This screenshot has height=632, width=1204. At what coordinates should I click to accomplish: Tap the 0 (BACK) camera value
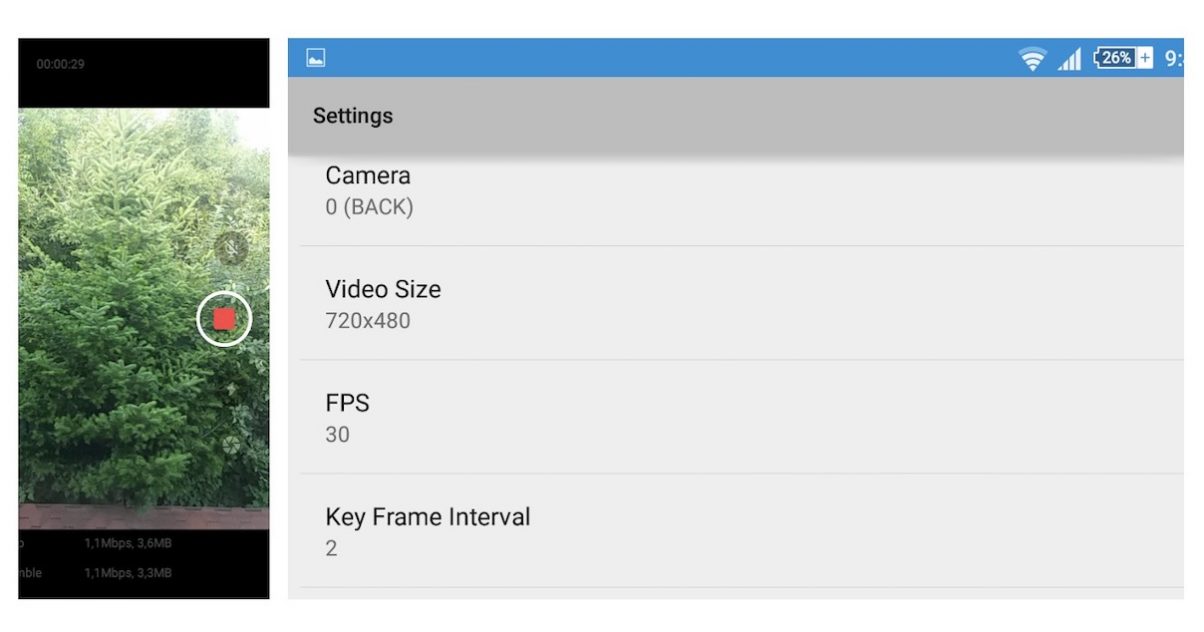(x=369, y=208)
